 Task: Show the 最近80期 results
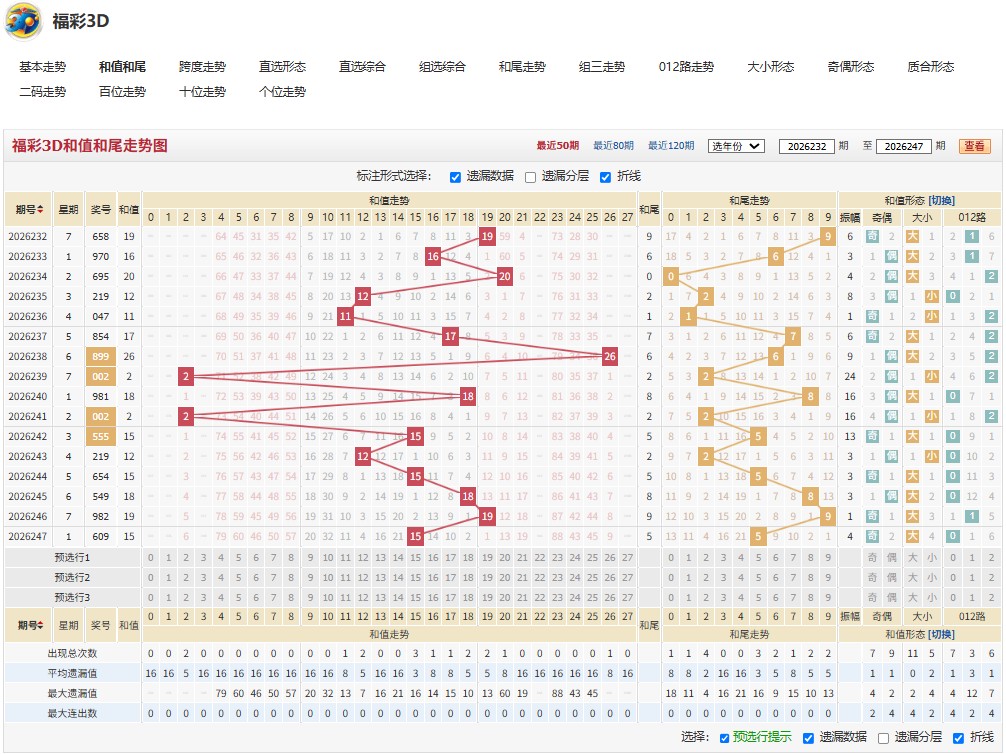coord(613,146)
